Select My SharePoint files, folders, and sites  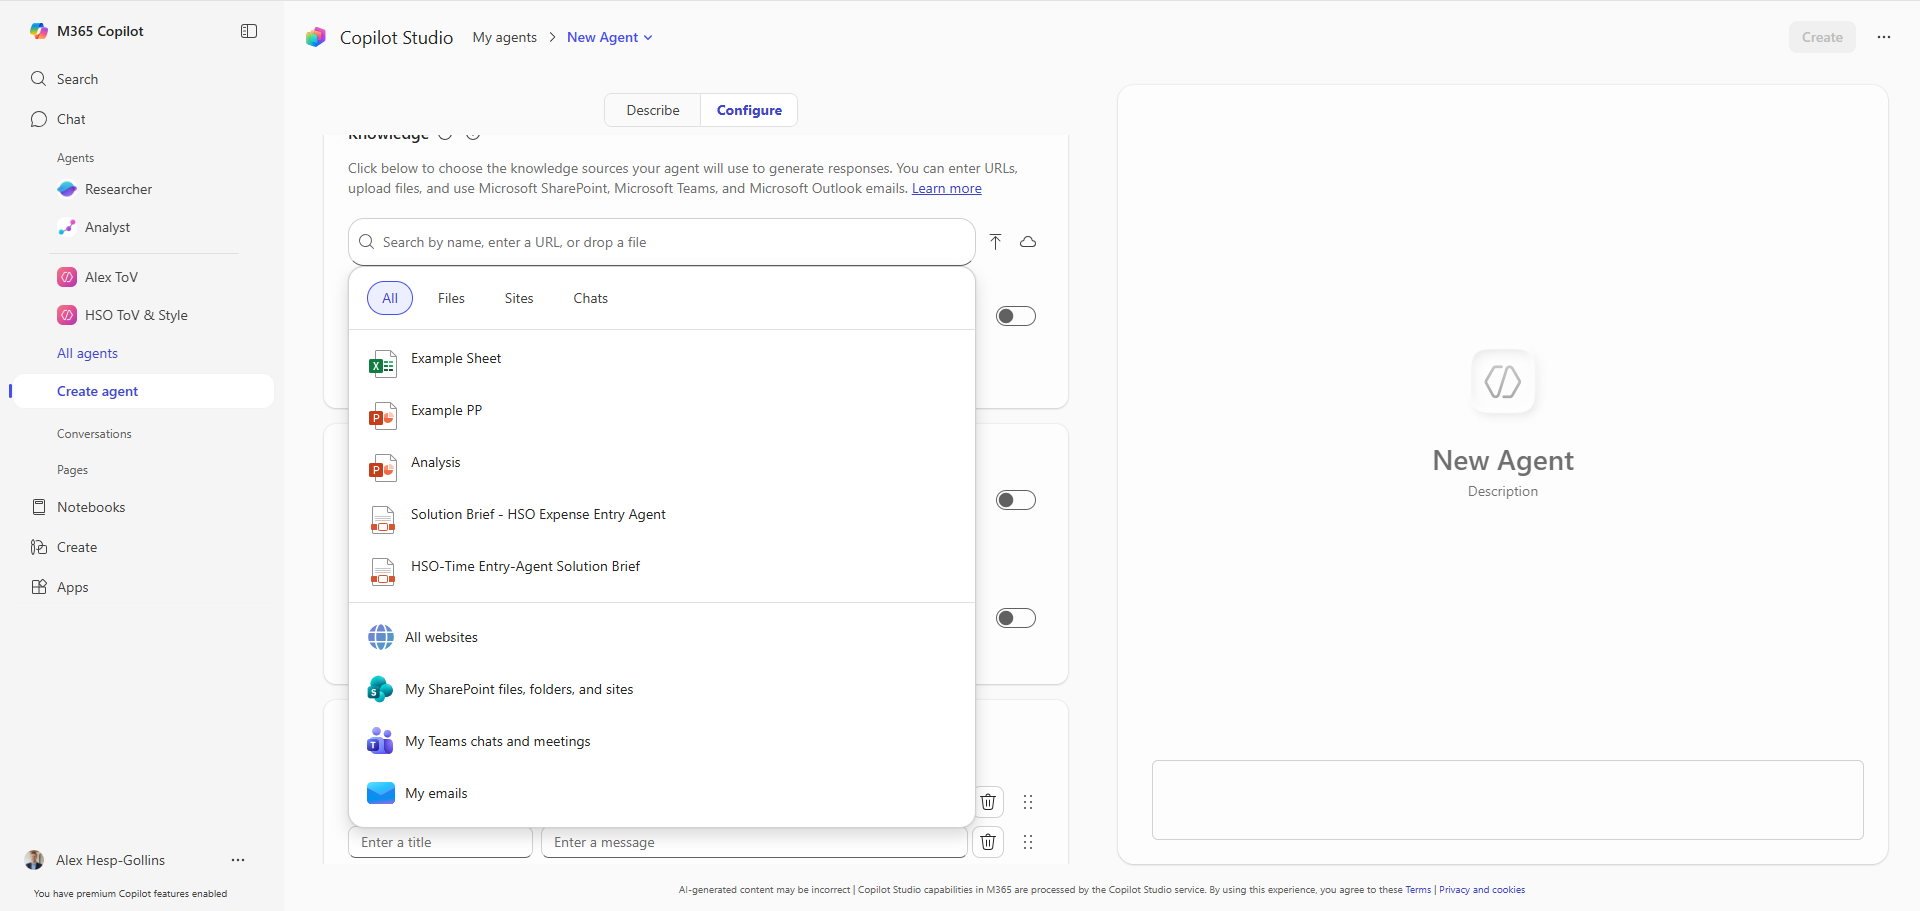click(x=518, y=689)
